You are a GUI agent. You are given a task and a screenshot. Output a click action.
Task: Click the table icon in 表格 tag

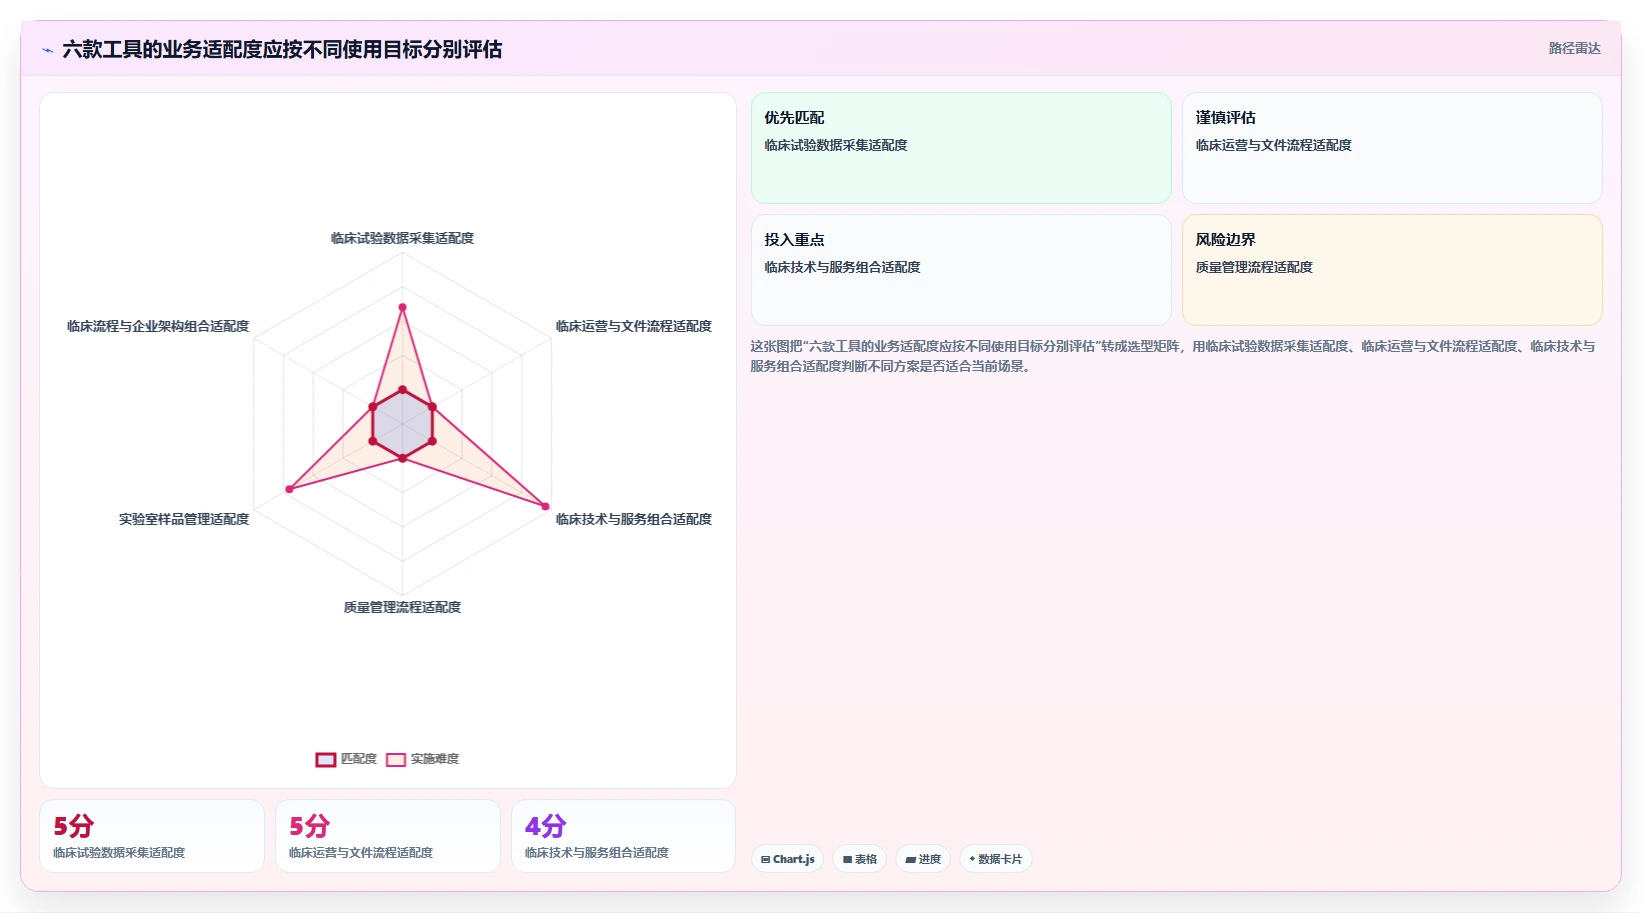847,860
